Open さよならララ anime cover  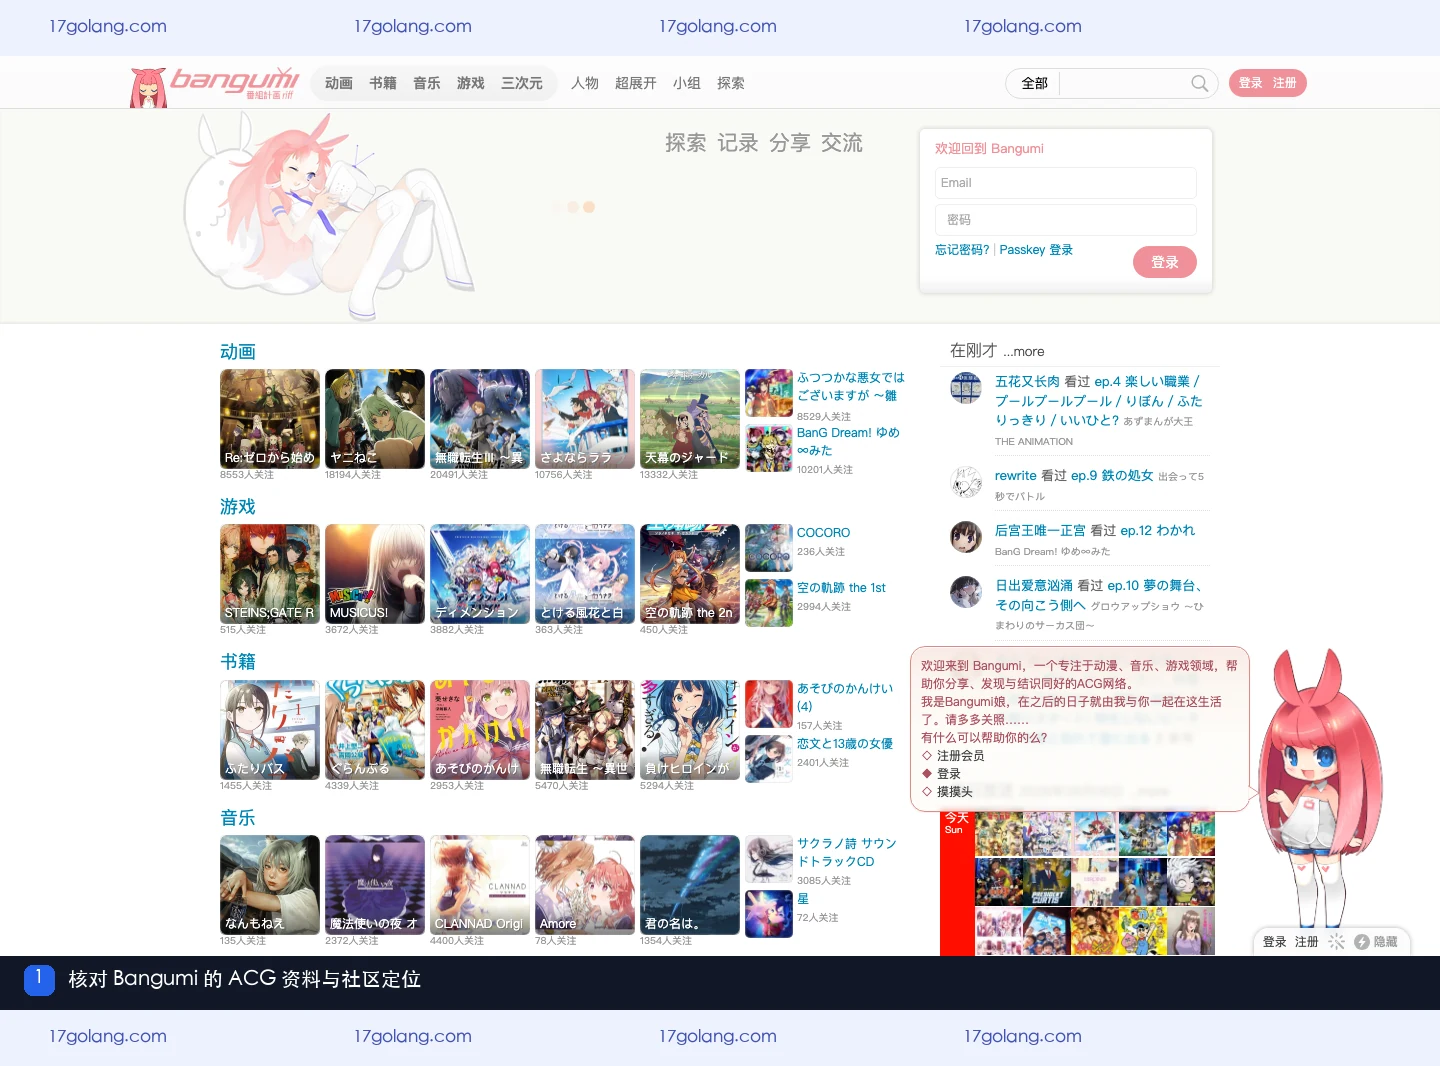[585, 419]
